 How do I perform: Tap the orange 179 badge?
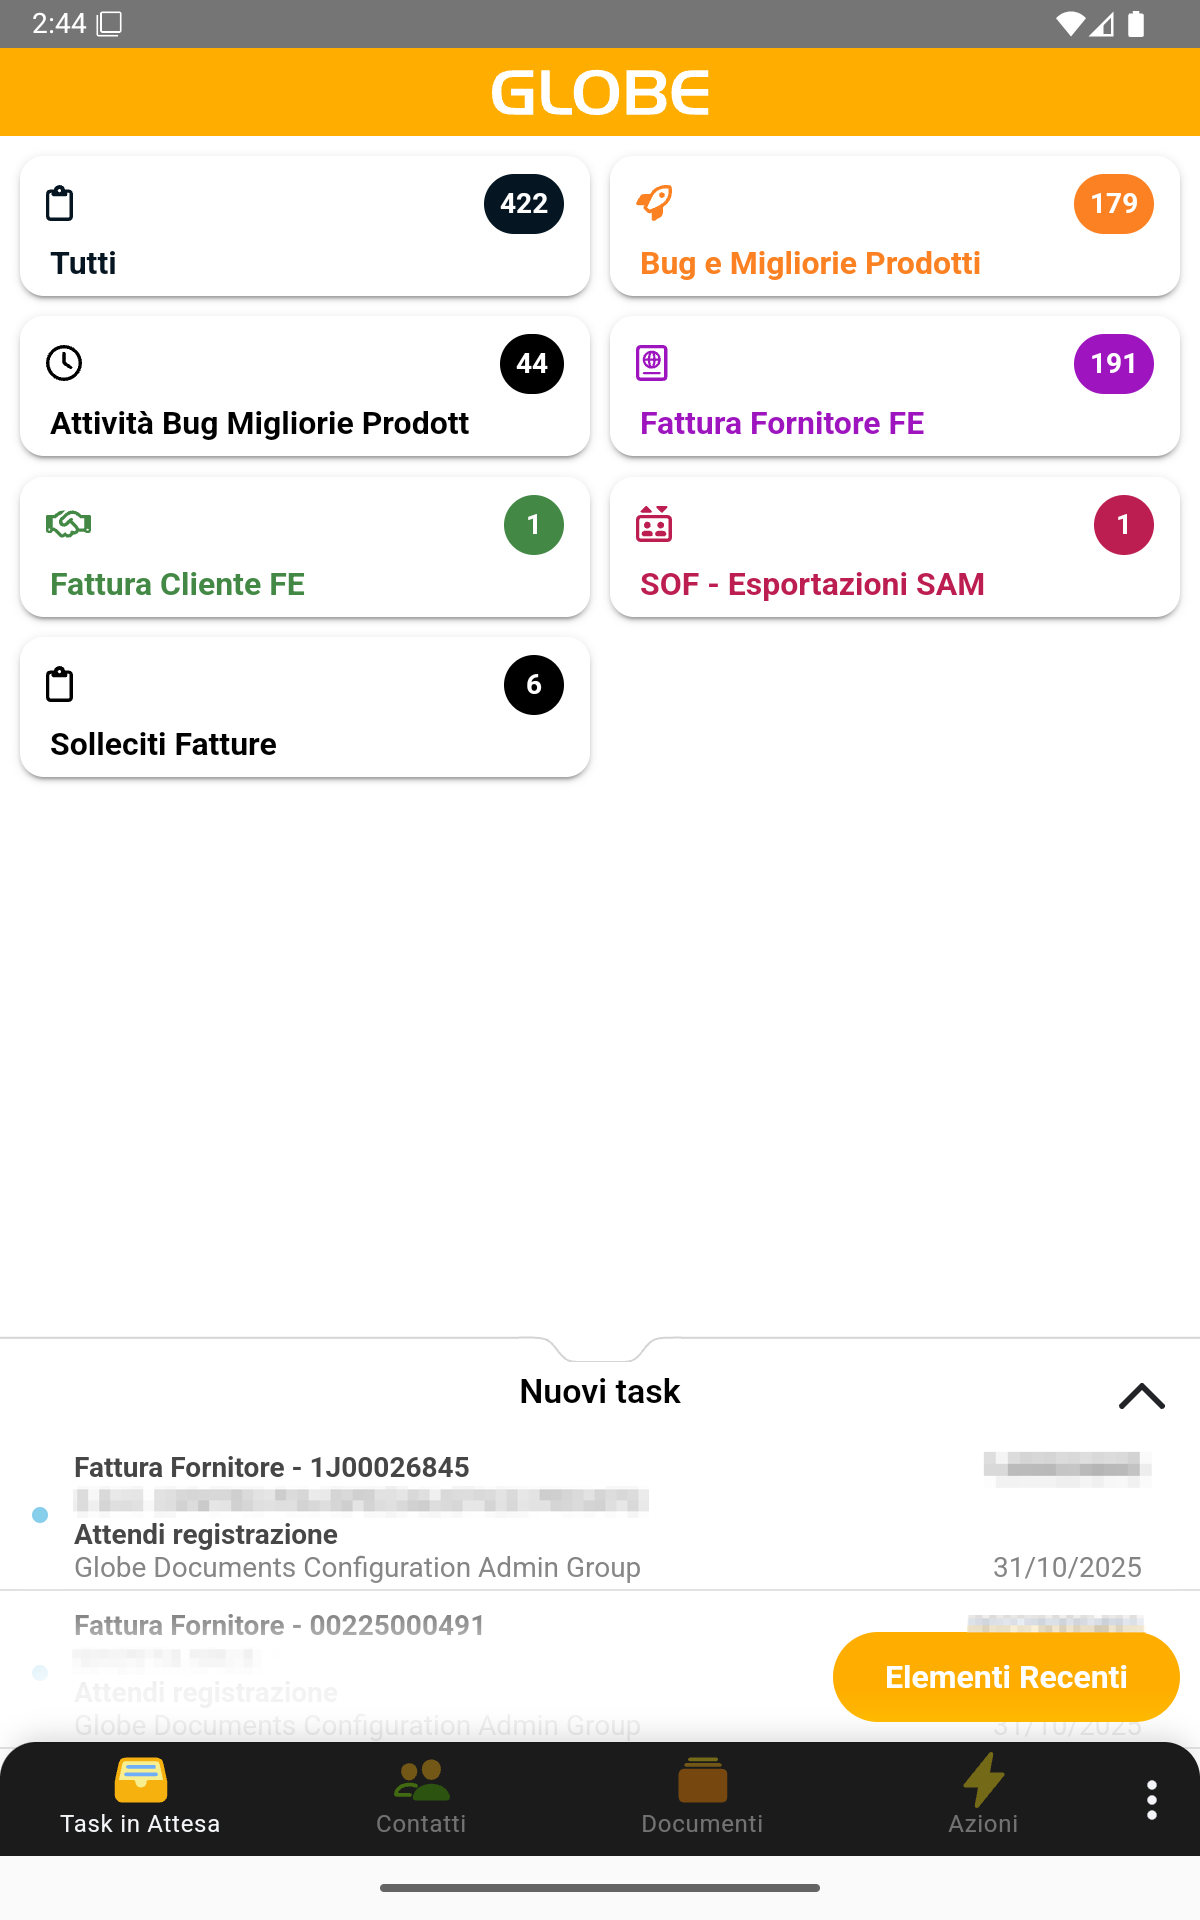point(1114,204)
